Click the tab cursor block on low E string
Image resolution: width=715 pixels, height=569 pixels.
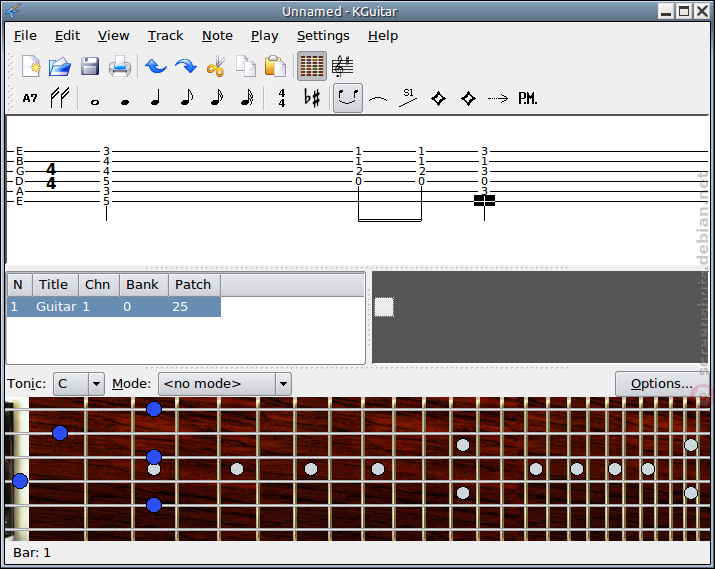pos(484,200)
